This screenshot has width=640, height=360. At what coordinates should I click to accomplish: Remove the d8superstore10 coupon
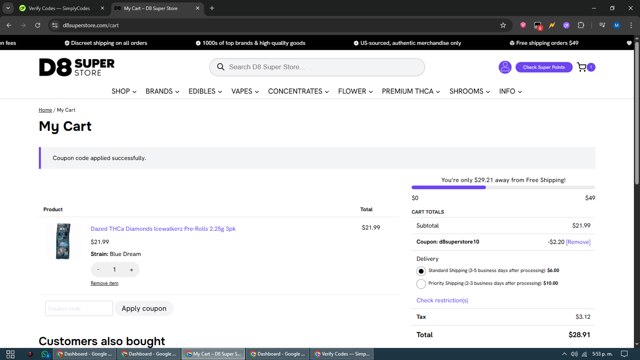[x=578, y=242]
